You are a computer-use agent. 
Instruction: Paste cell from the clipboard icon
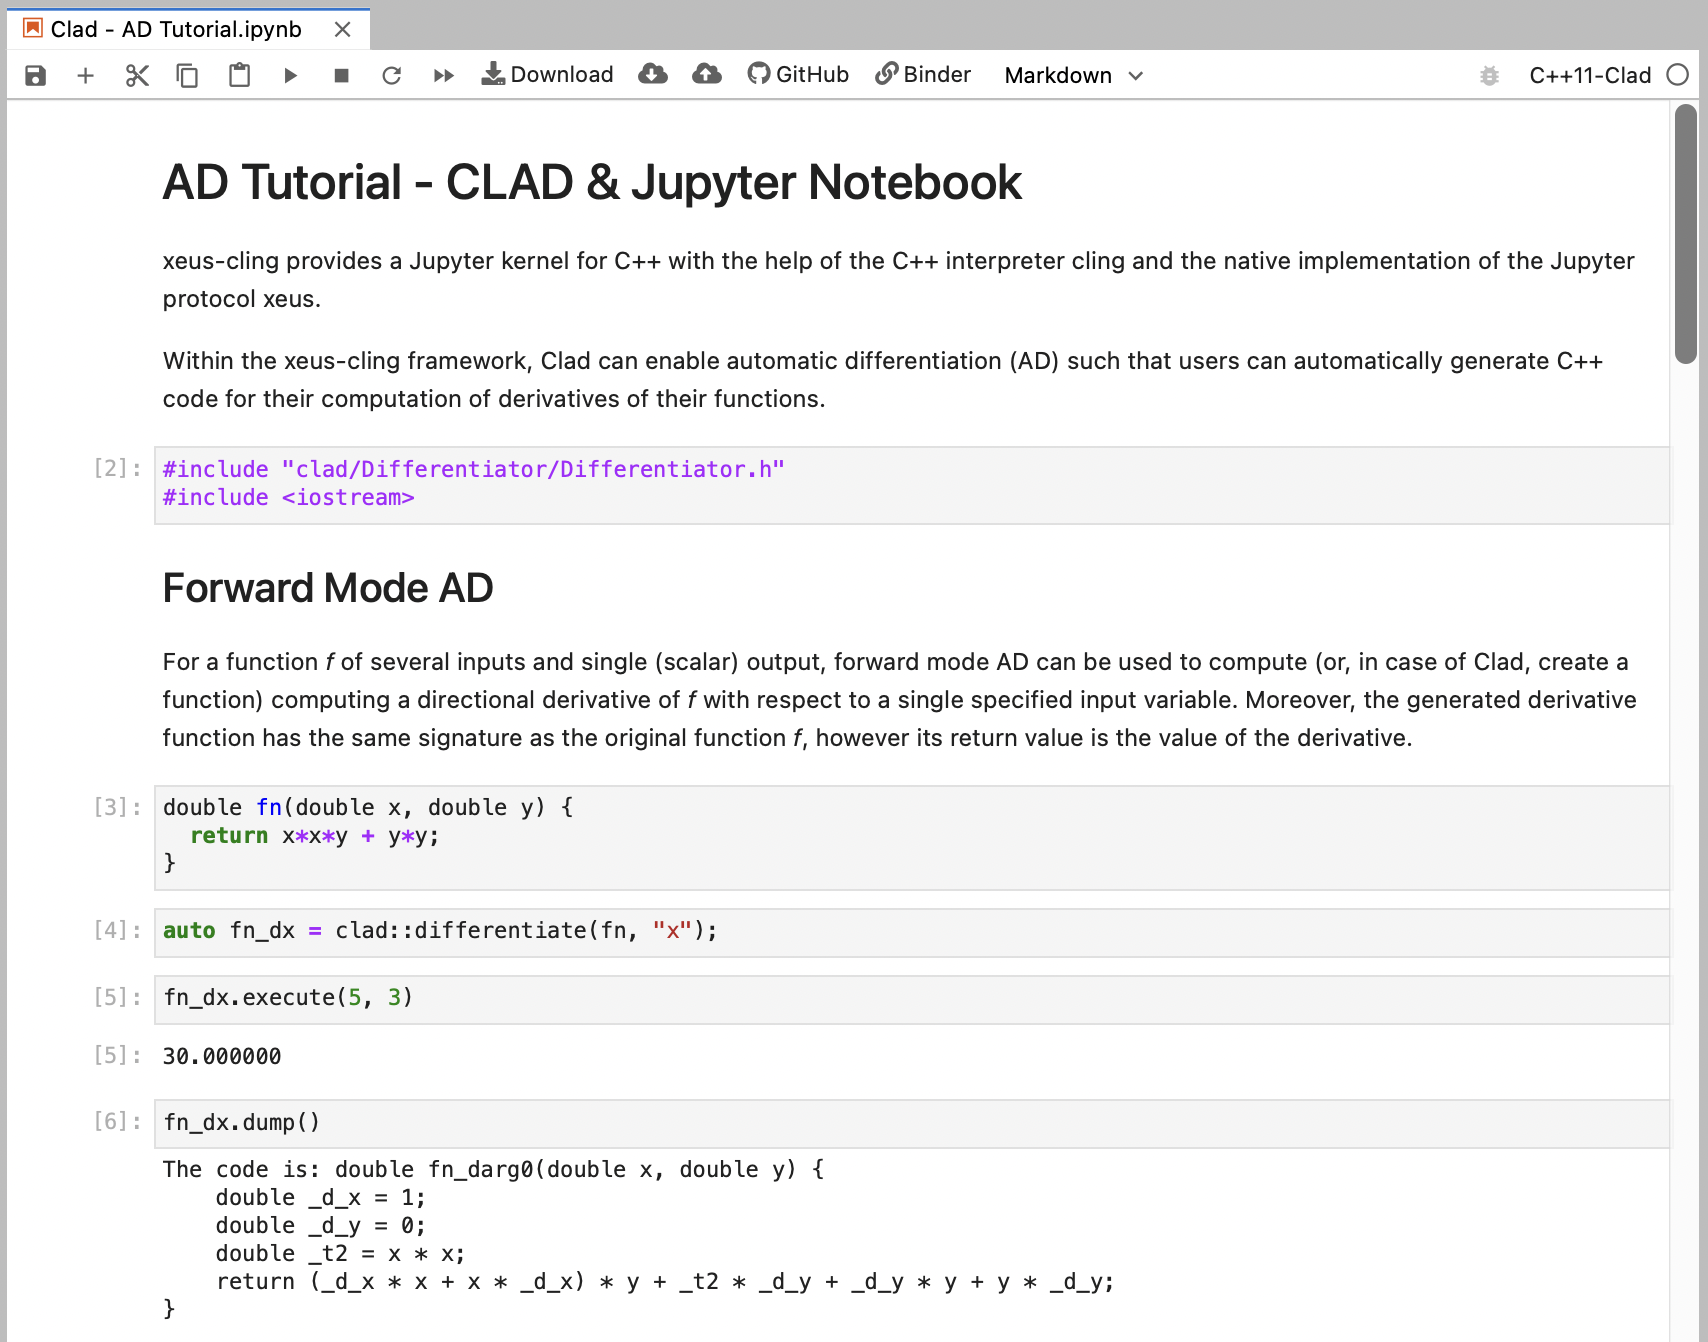click(239, 76)
